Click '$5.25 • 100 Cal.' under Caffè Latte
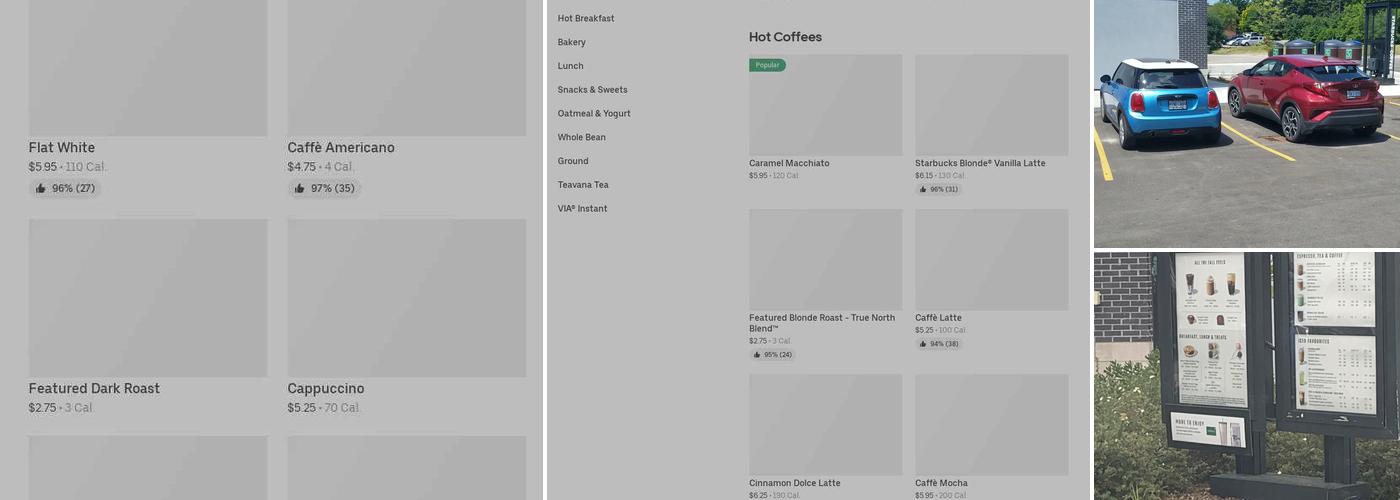This screenshot has height=500, width=1400. pyautogui.click(x=940, y=330)
